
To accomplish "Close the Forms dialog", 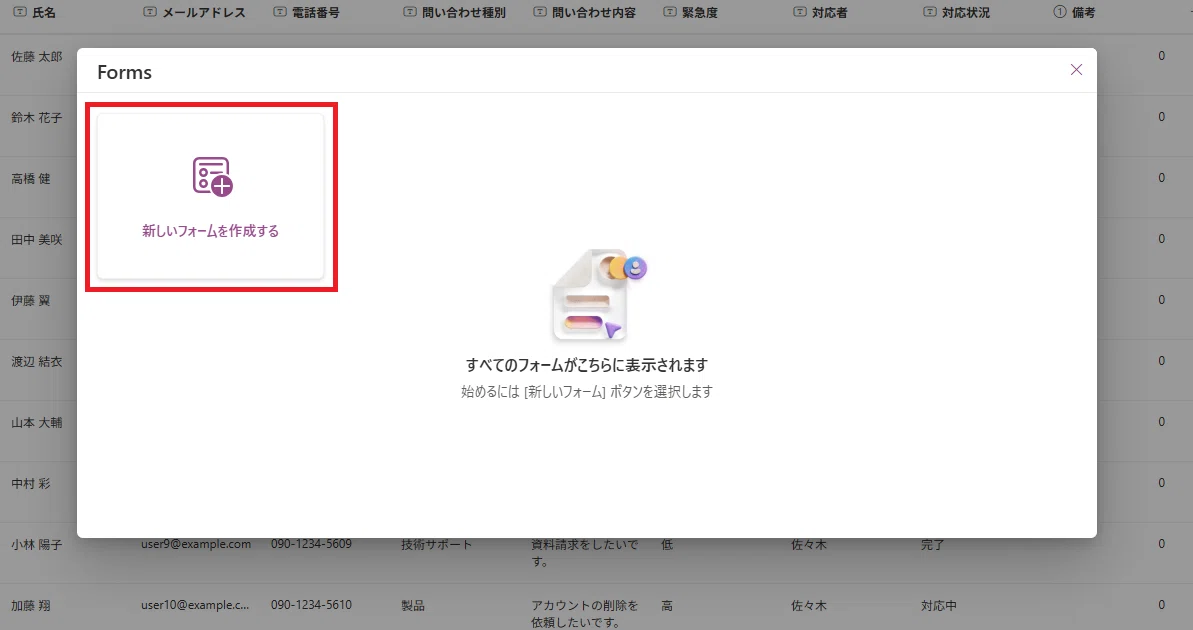I will [1076, 70].
